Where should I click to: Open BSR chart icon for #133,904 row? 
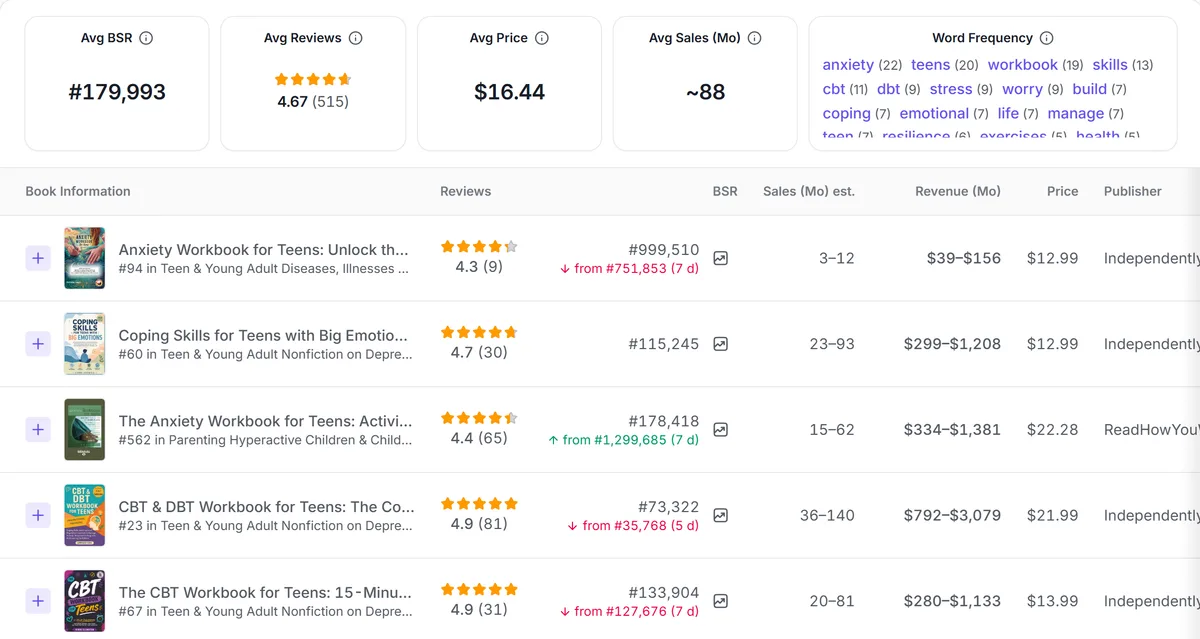(720, 602)
